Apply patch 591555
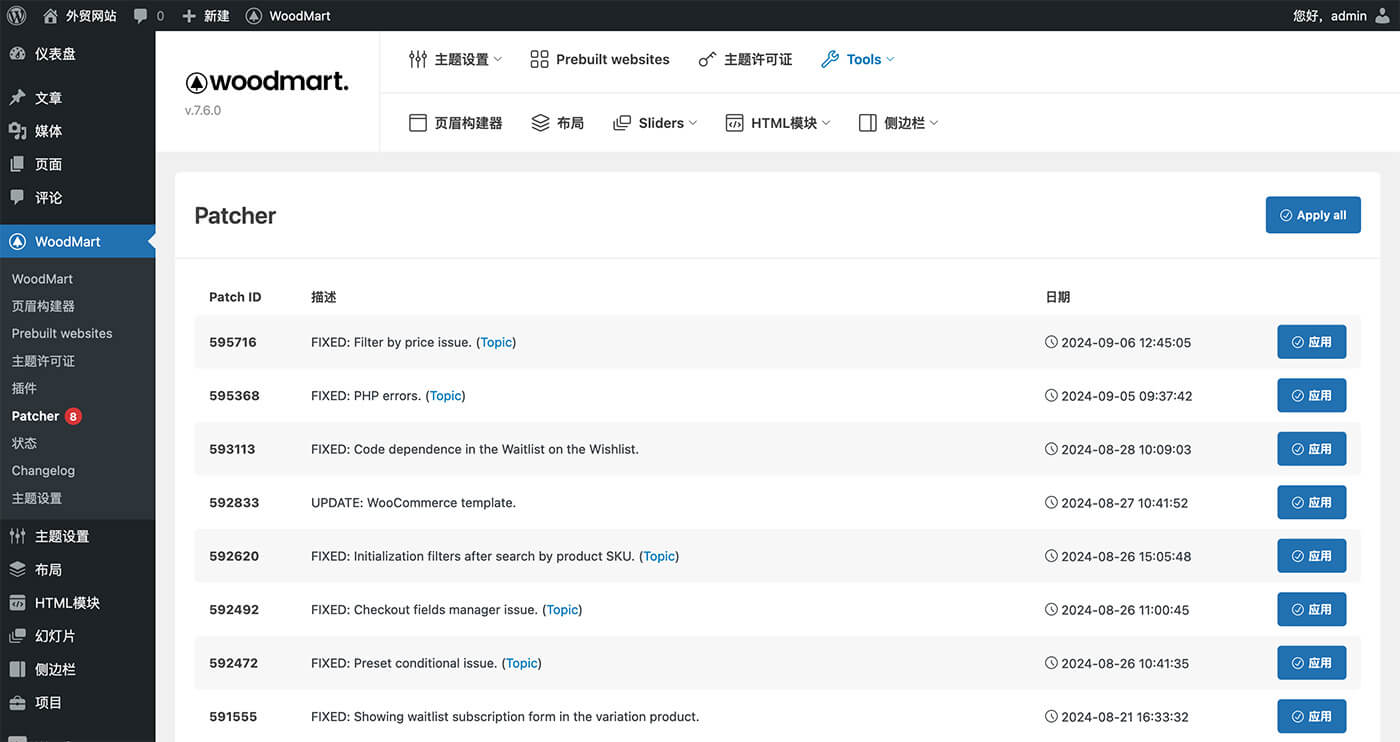 click(1311, 716)
